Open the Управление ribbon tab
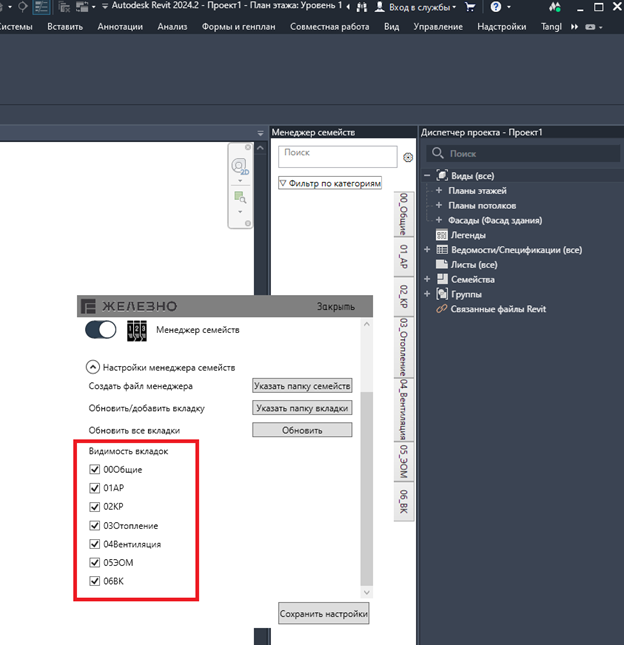 pyautogui.click(x=438, y=27)
